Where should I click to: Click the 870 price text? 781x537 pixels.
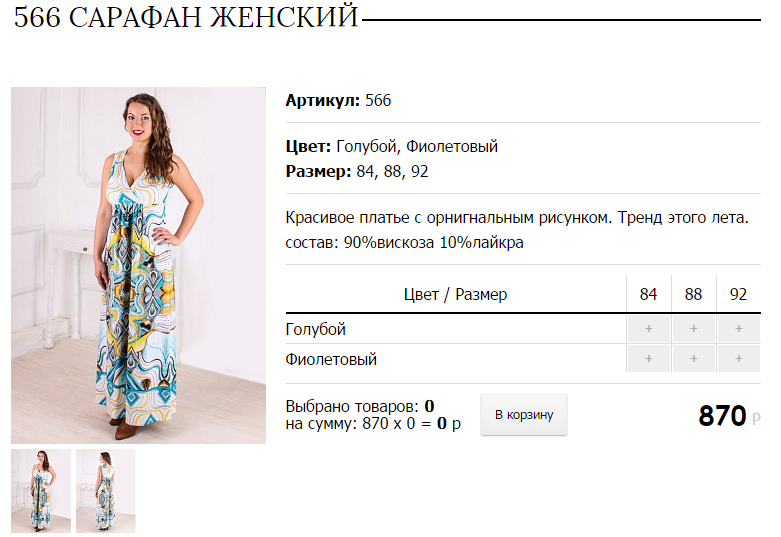click(722, 415)
